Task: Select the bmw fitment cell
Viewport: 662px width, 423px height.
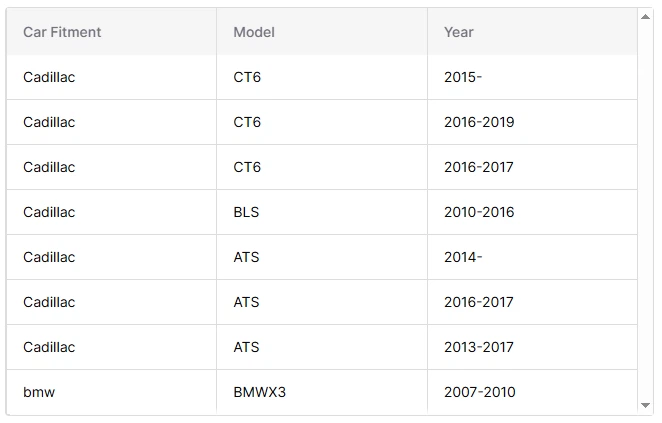Action: pos(39,392)
